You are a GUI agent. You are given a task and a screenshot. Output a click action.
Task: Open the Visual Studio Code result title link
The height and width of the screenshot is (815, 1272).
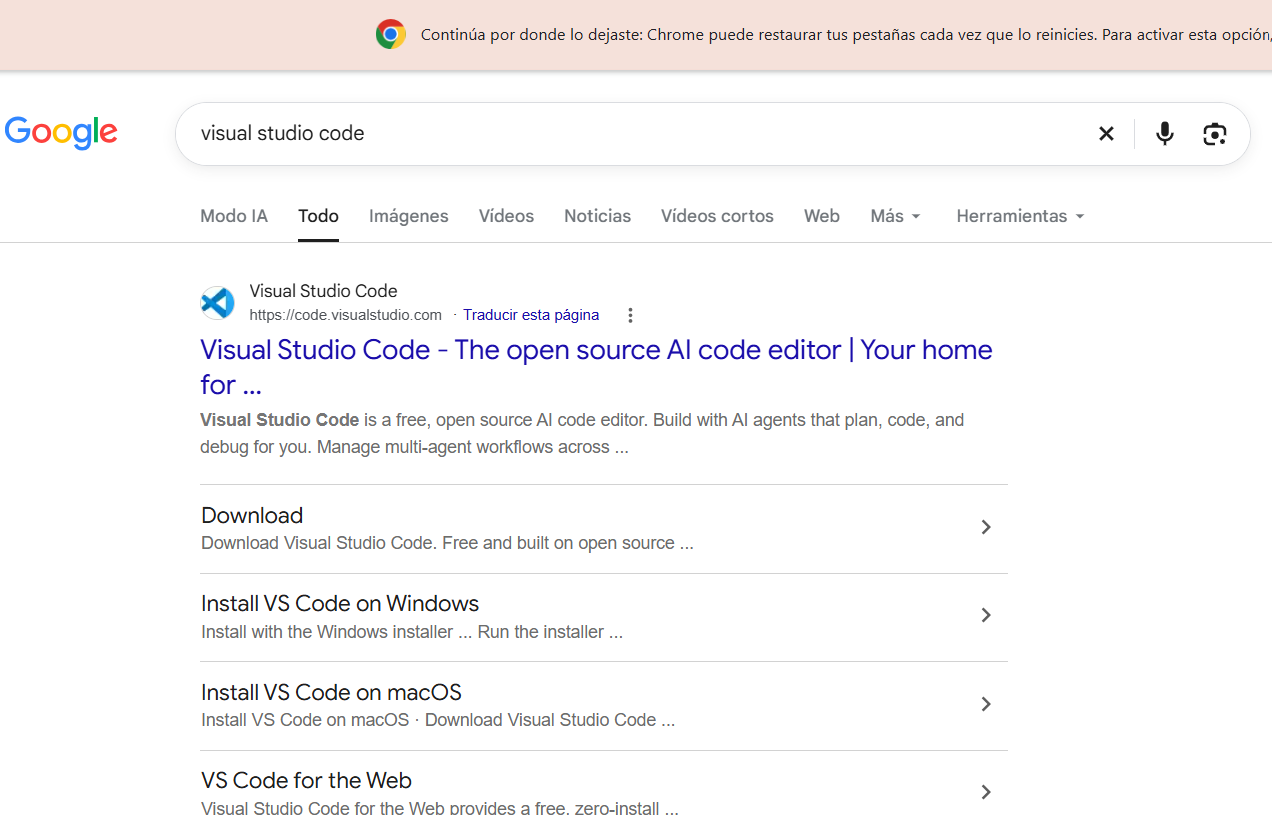pos(596,367)
